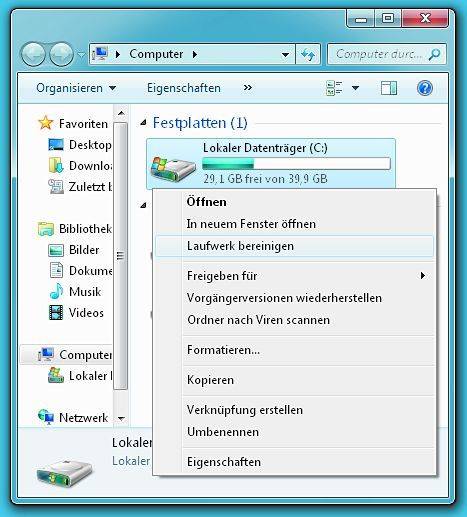
Task: Click the Computer icon in sidebar
Action: (46, 355)
